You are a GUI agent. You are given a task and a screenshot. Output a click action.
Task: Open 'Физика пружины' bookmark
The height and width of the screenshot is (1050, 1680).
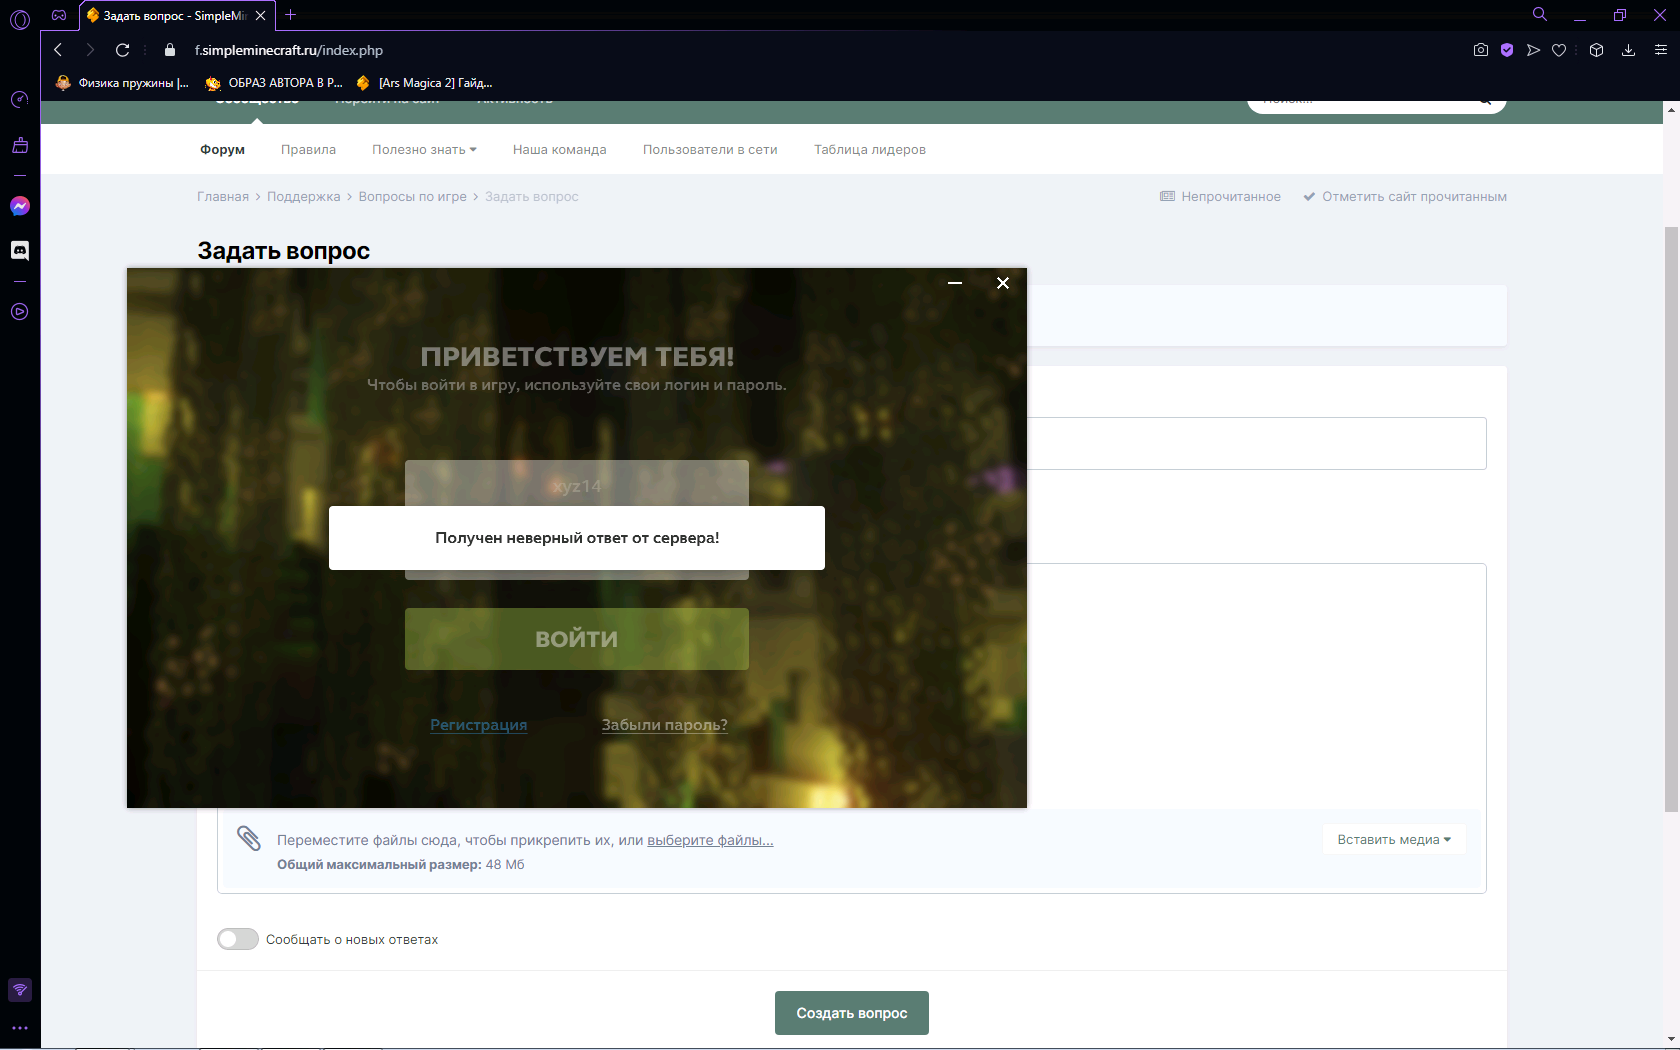(x=122, y=83)
